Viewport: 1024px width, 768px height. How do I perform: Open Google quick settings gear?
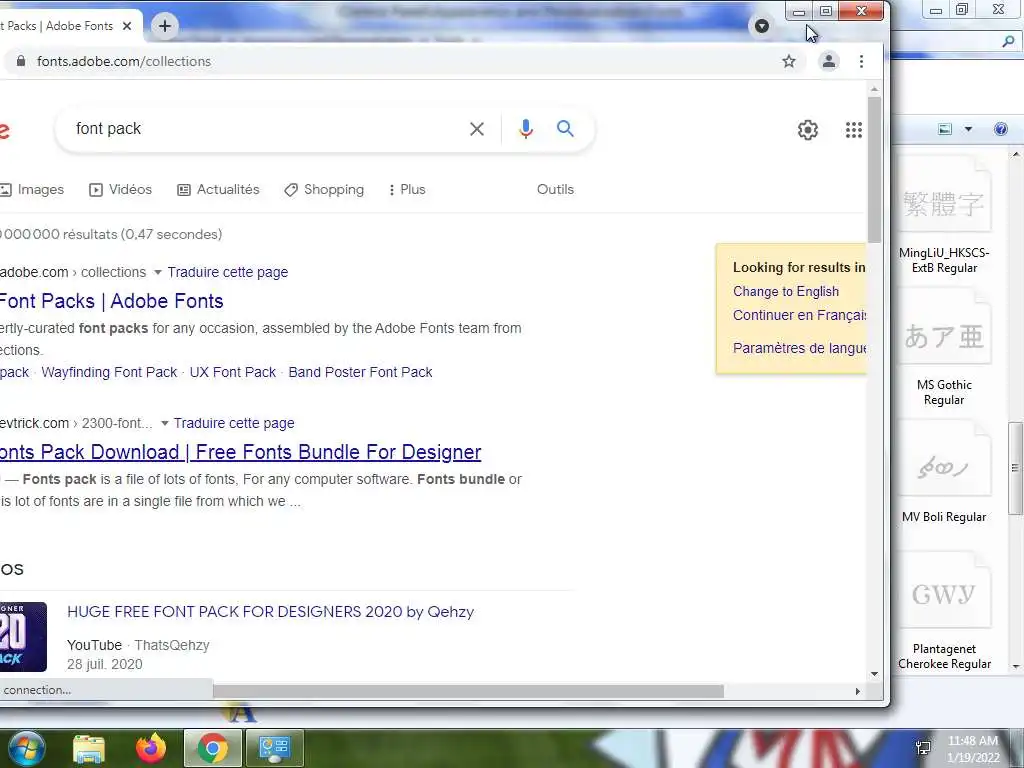(808, 130)
